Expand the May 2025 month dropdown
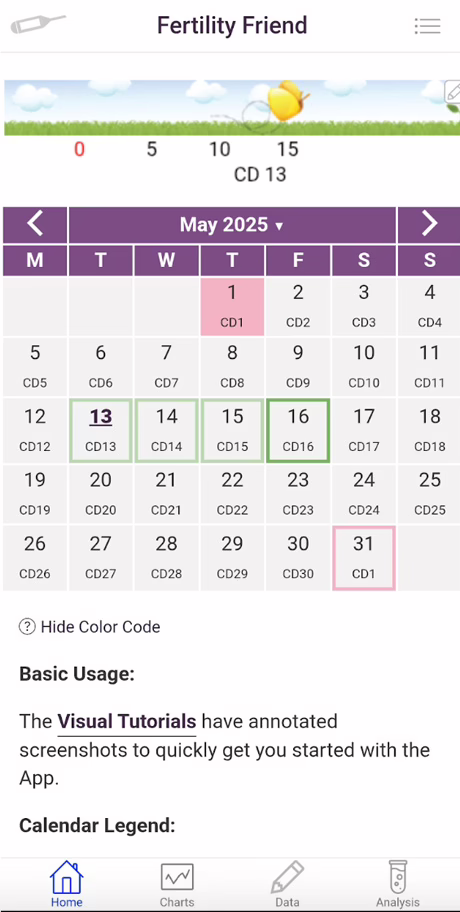460x912 pixels. tap(232, 225)
